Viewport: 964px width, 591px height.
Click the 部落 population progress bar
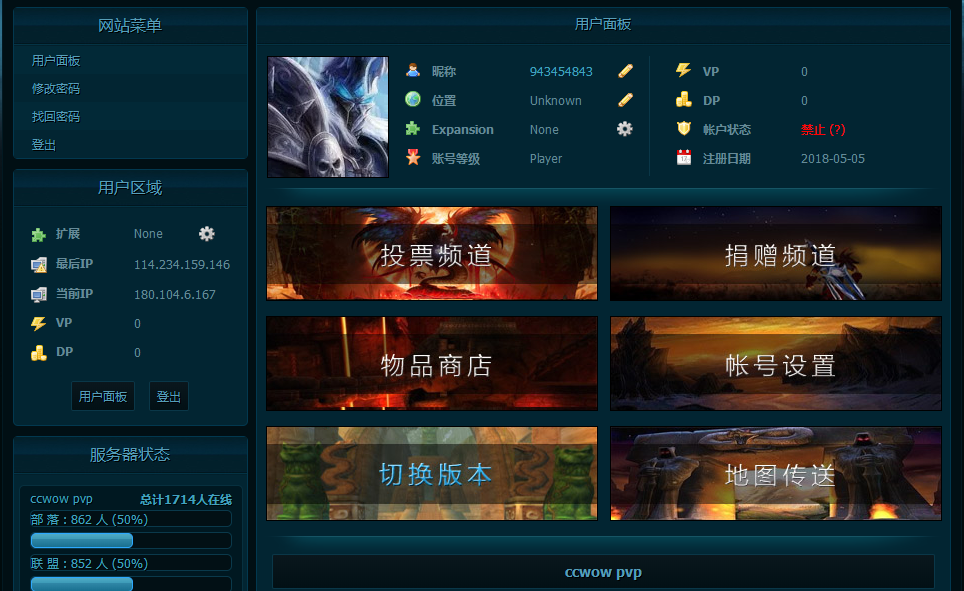pos(131,540)
